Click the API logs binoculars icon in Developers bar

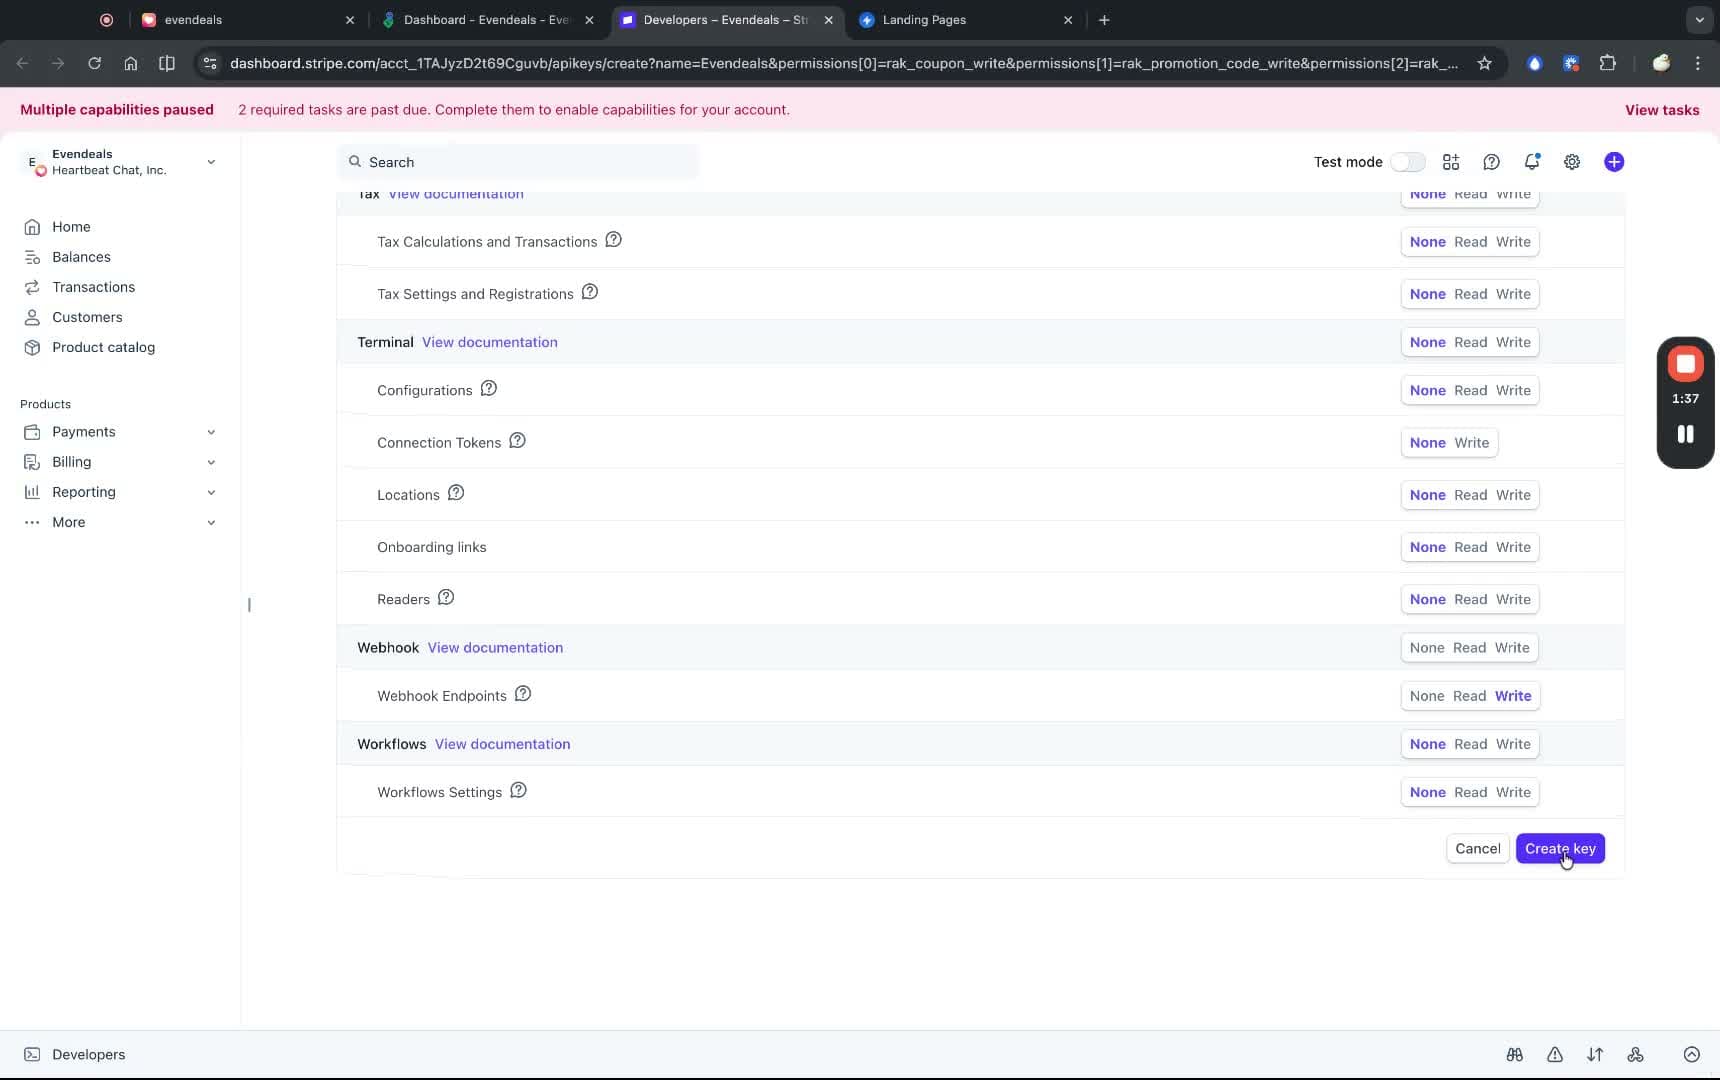coord(1515,1055)
